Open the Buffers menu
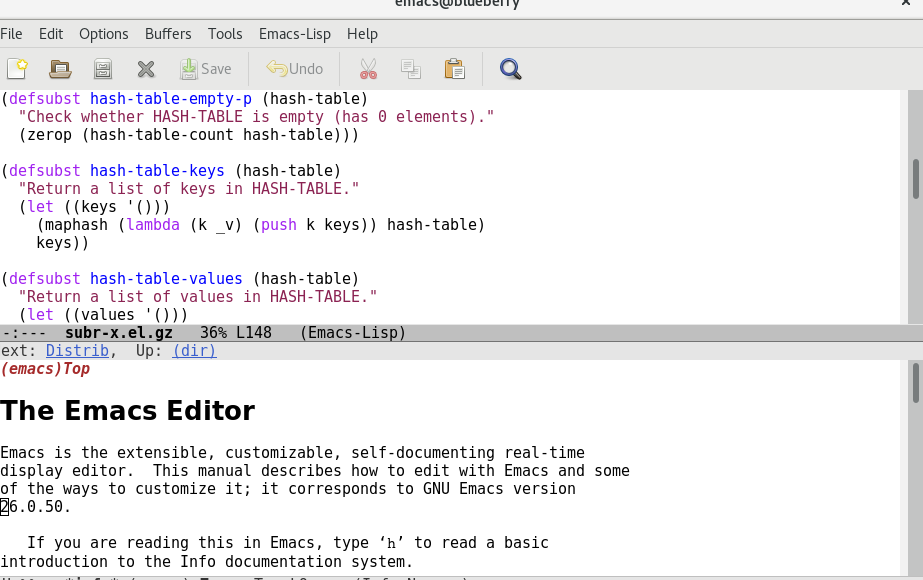This screenshot has width=923, height=580. click(x=168, y=34)
